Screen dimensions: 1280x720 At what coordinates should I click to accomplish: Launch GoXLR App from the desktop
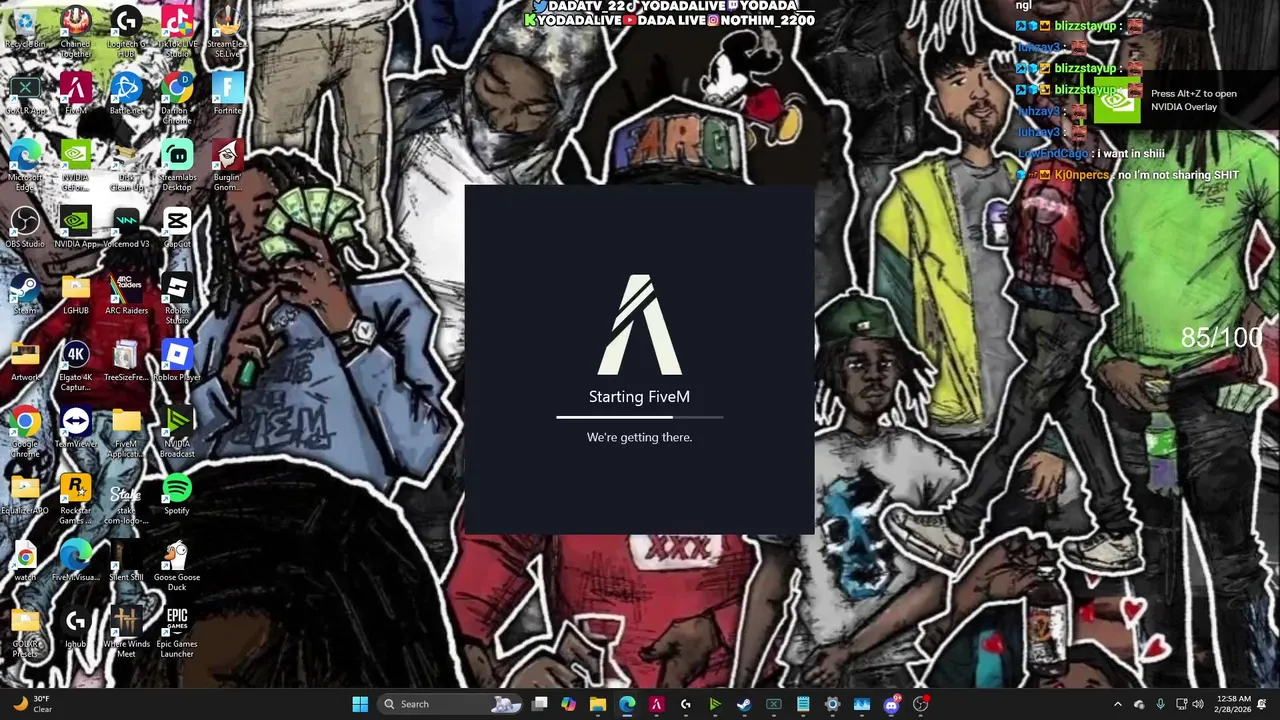pyautogui.click(x=25, y=95)
